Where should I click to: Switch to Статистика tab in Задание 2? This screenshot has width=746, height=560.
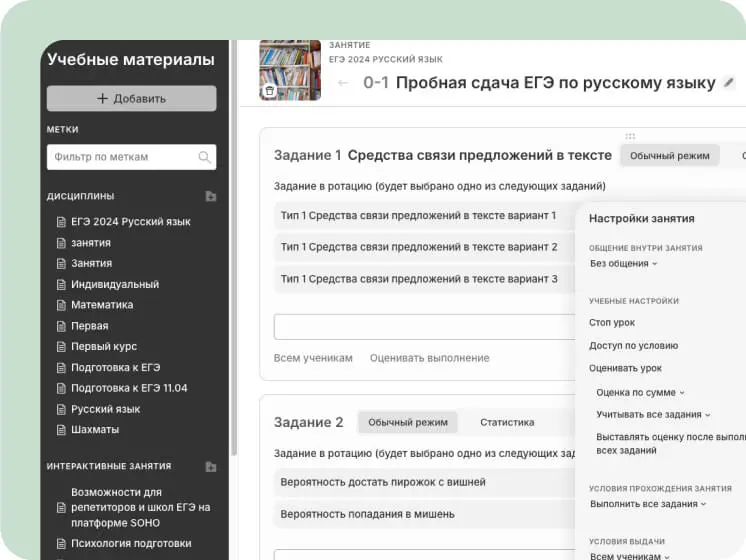507,422
